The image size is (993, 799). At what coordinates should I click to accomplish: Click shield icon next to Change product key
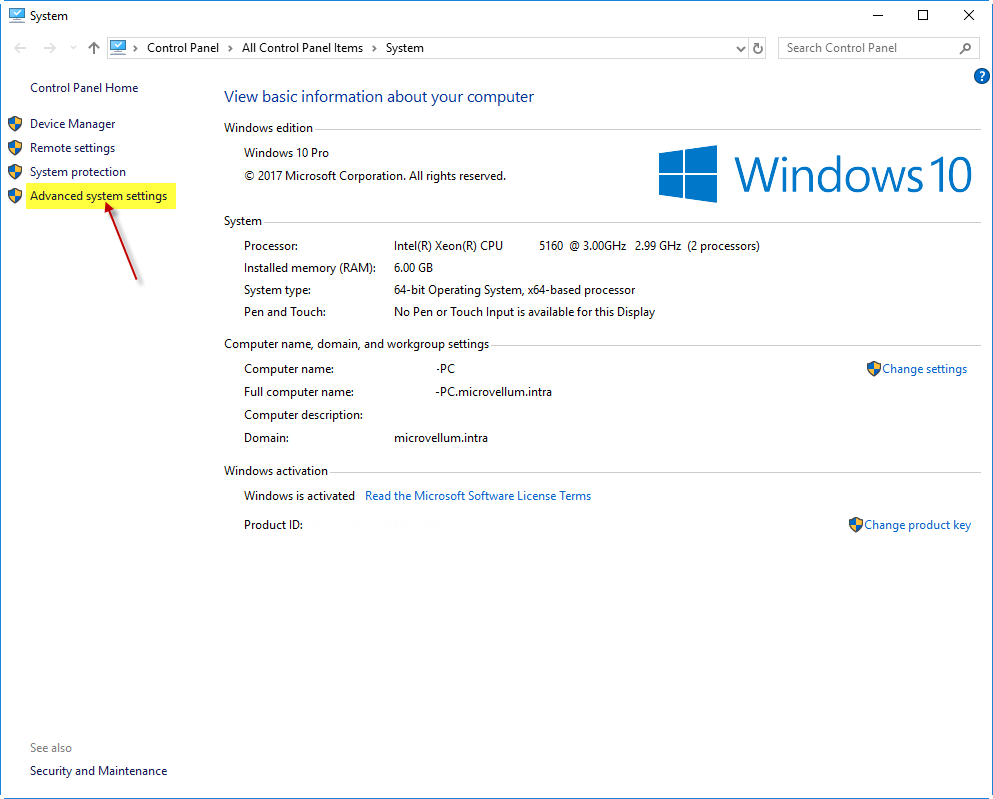click(856, 524)
